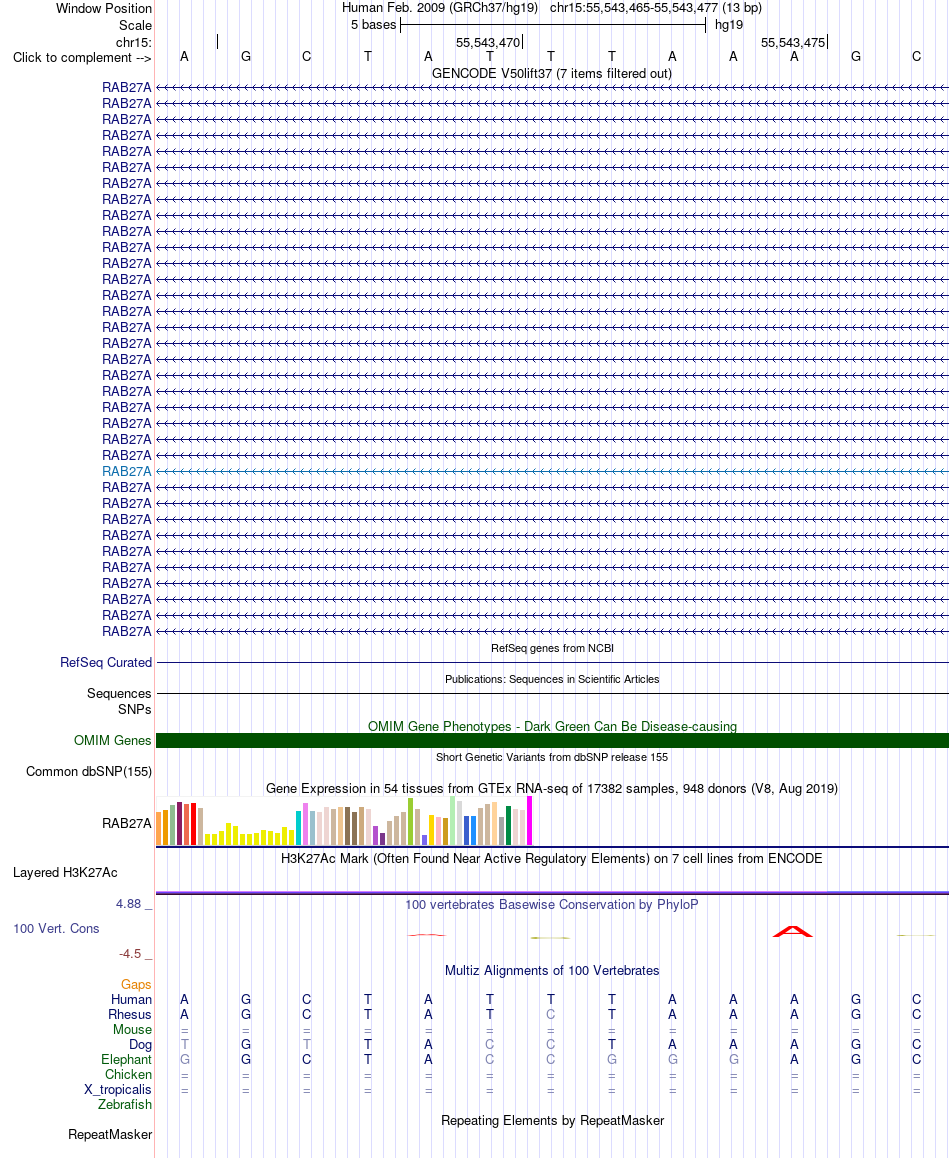This screenshot has height=1158, width=950.
Task: Click the 'Layered H3K27Ac' track label
Action: (x=65, y=872)
